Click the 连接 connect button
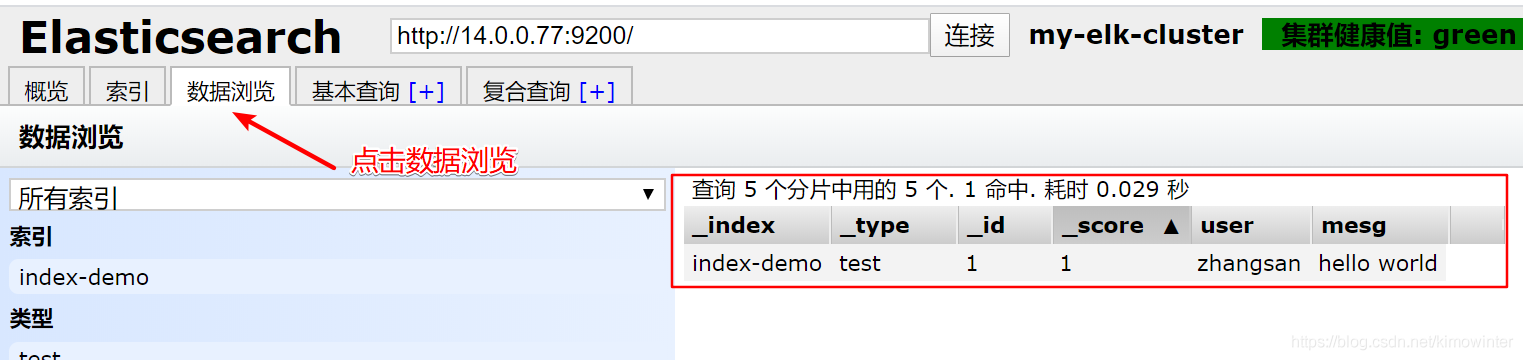Image resolution: width=1523 pixels, height=360 pixels. click(969, 36)
